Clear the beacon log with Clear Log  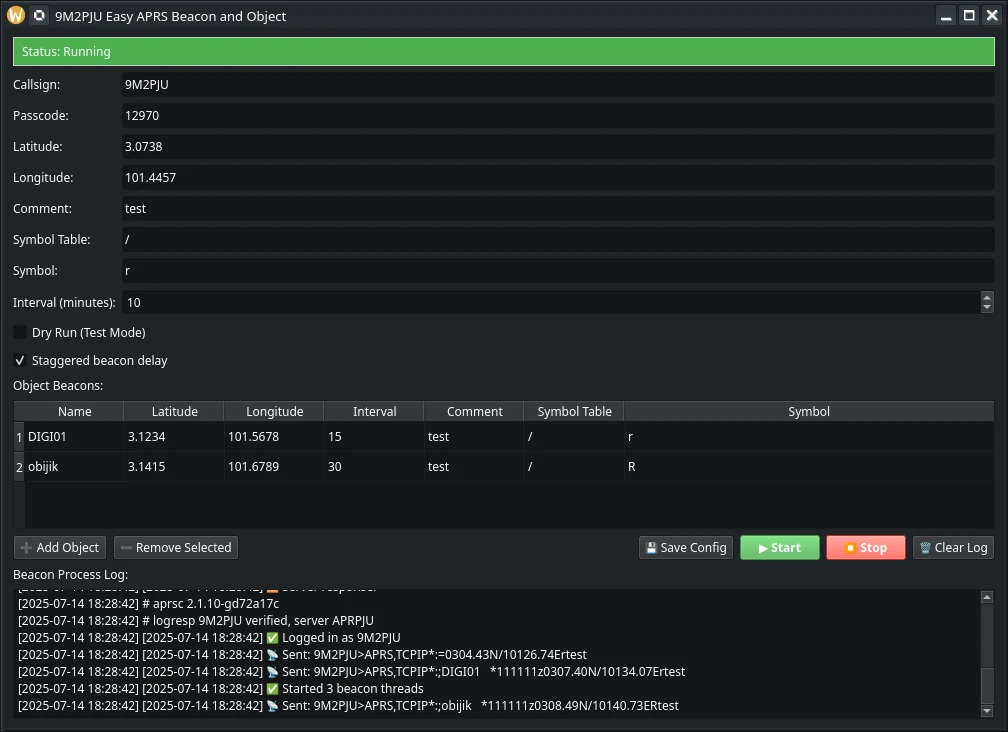click(953, 548)
